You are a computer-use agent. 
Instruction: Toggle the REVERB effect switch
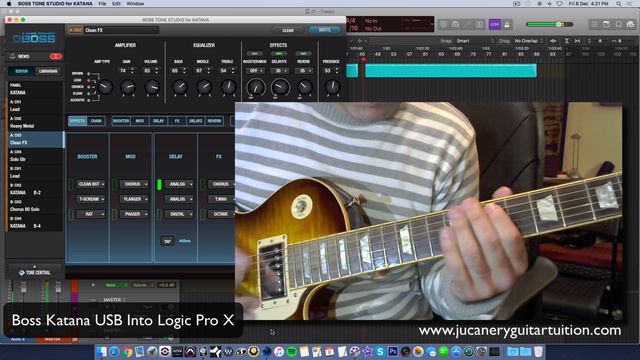[303, 53]
